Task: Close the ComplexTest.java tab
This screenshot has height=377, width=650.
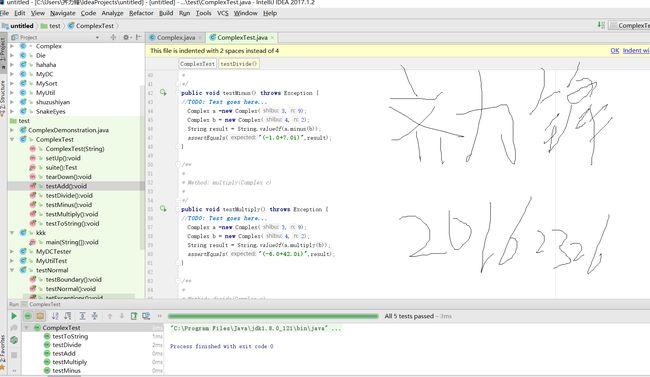Action: [272, 38]
